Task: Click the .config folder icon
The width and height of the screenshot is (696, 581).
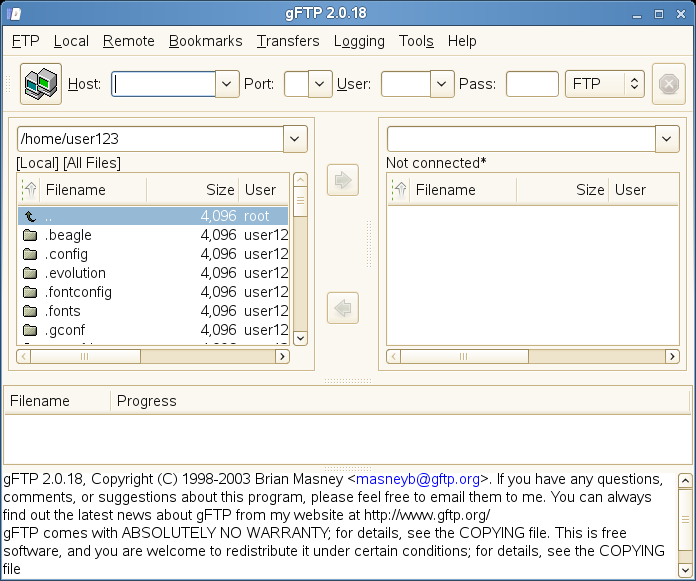Action: tap(30, 254)
